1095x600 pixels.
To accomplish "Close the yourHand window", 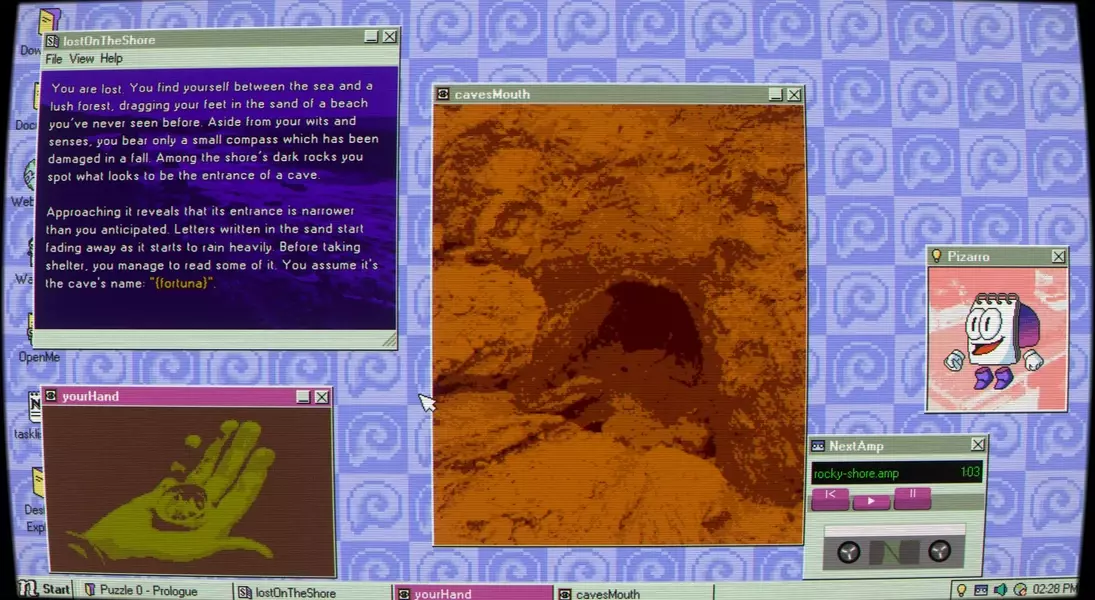I will [321, 397].
